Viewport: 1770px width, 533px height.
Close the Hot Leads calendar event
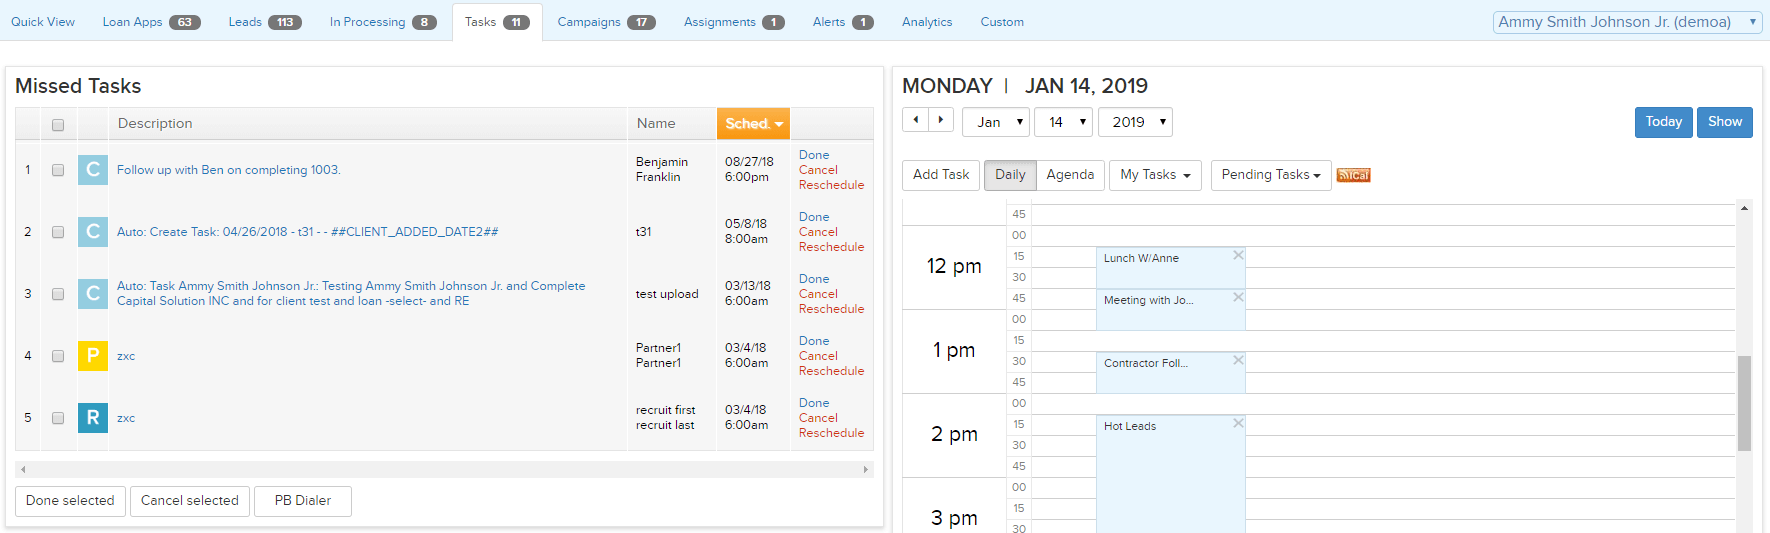pos(1238,423)
